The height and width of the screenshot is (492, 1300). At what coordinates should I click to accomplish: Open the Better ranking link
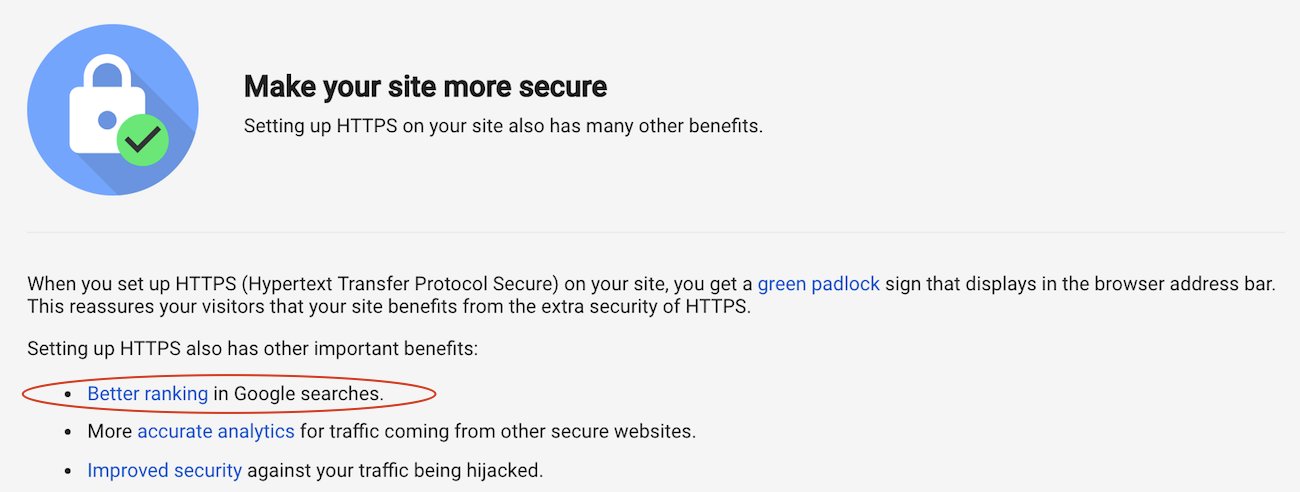click(147, 394)
